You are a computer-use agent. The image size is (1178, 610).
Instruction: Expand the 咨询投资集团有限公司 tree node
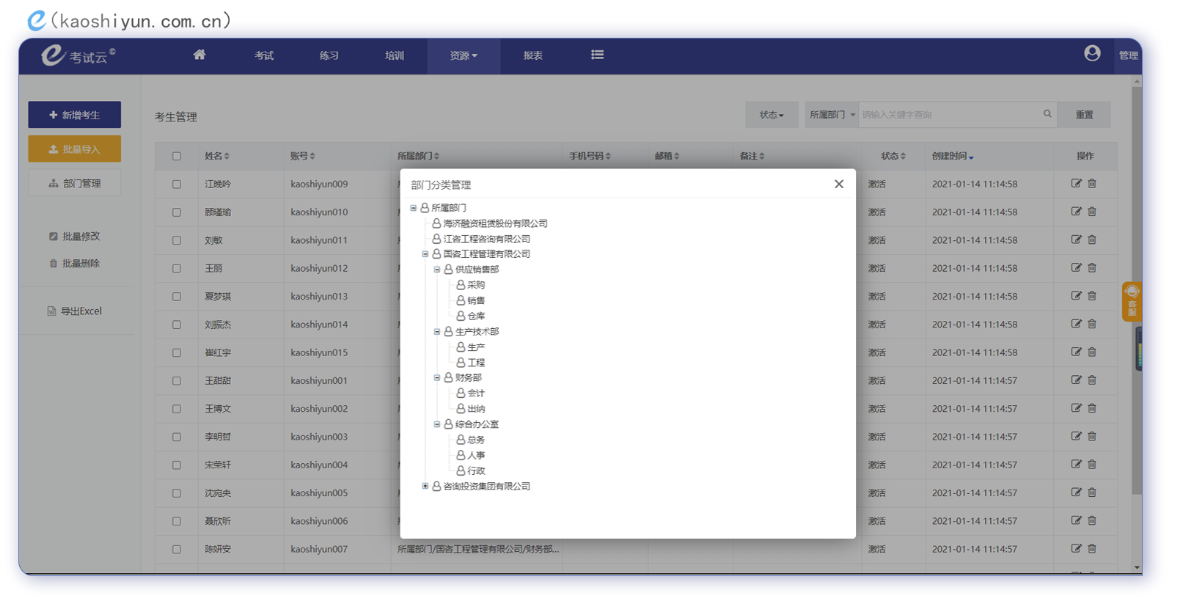coord(425,486)
